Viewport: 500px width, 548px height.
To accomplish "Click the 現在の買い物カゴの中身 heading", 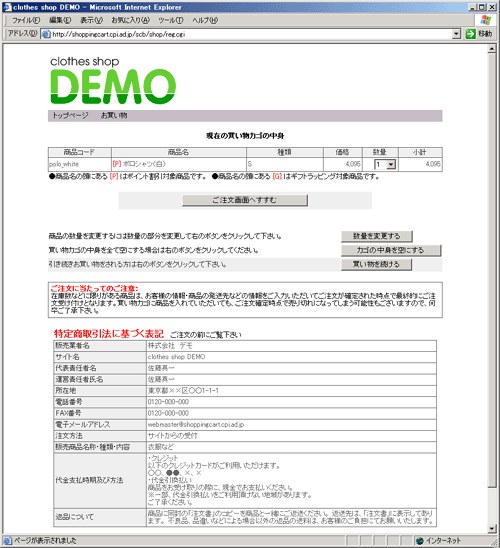I will (245, 136).
